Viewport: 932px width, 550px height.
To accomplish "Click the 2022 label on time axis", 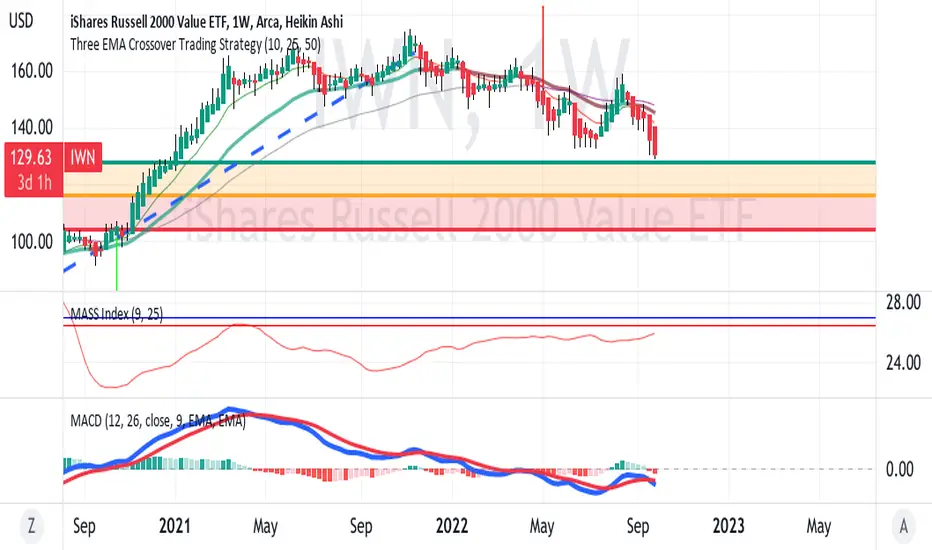I will click(x=452, y=526).
